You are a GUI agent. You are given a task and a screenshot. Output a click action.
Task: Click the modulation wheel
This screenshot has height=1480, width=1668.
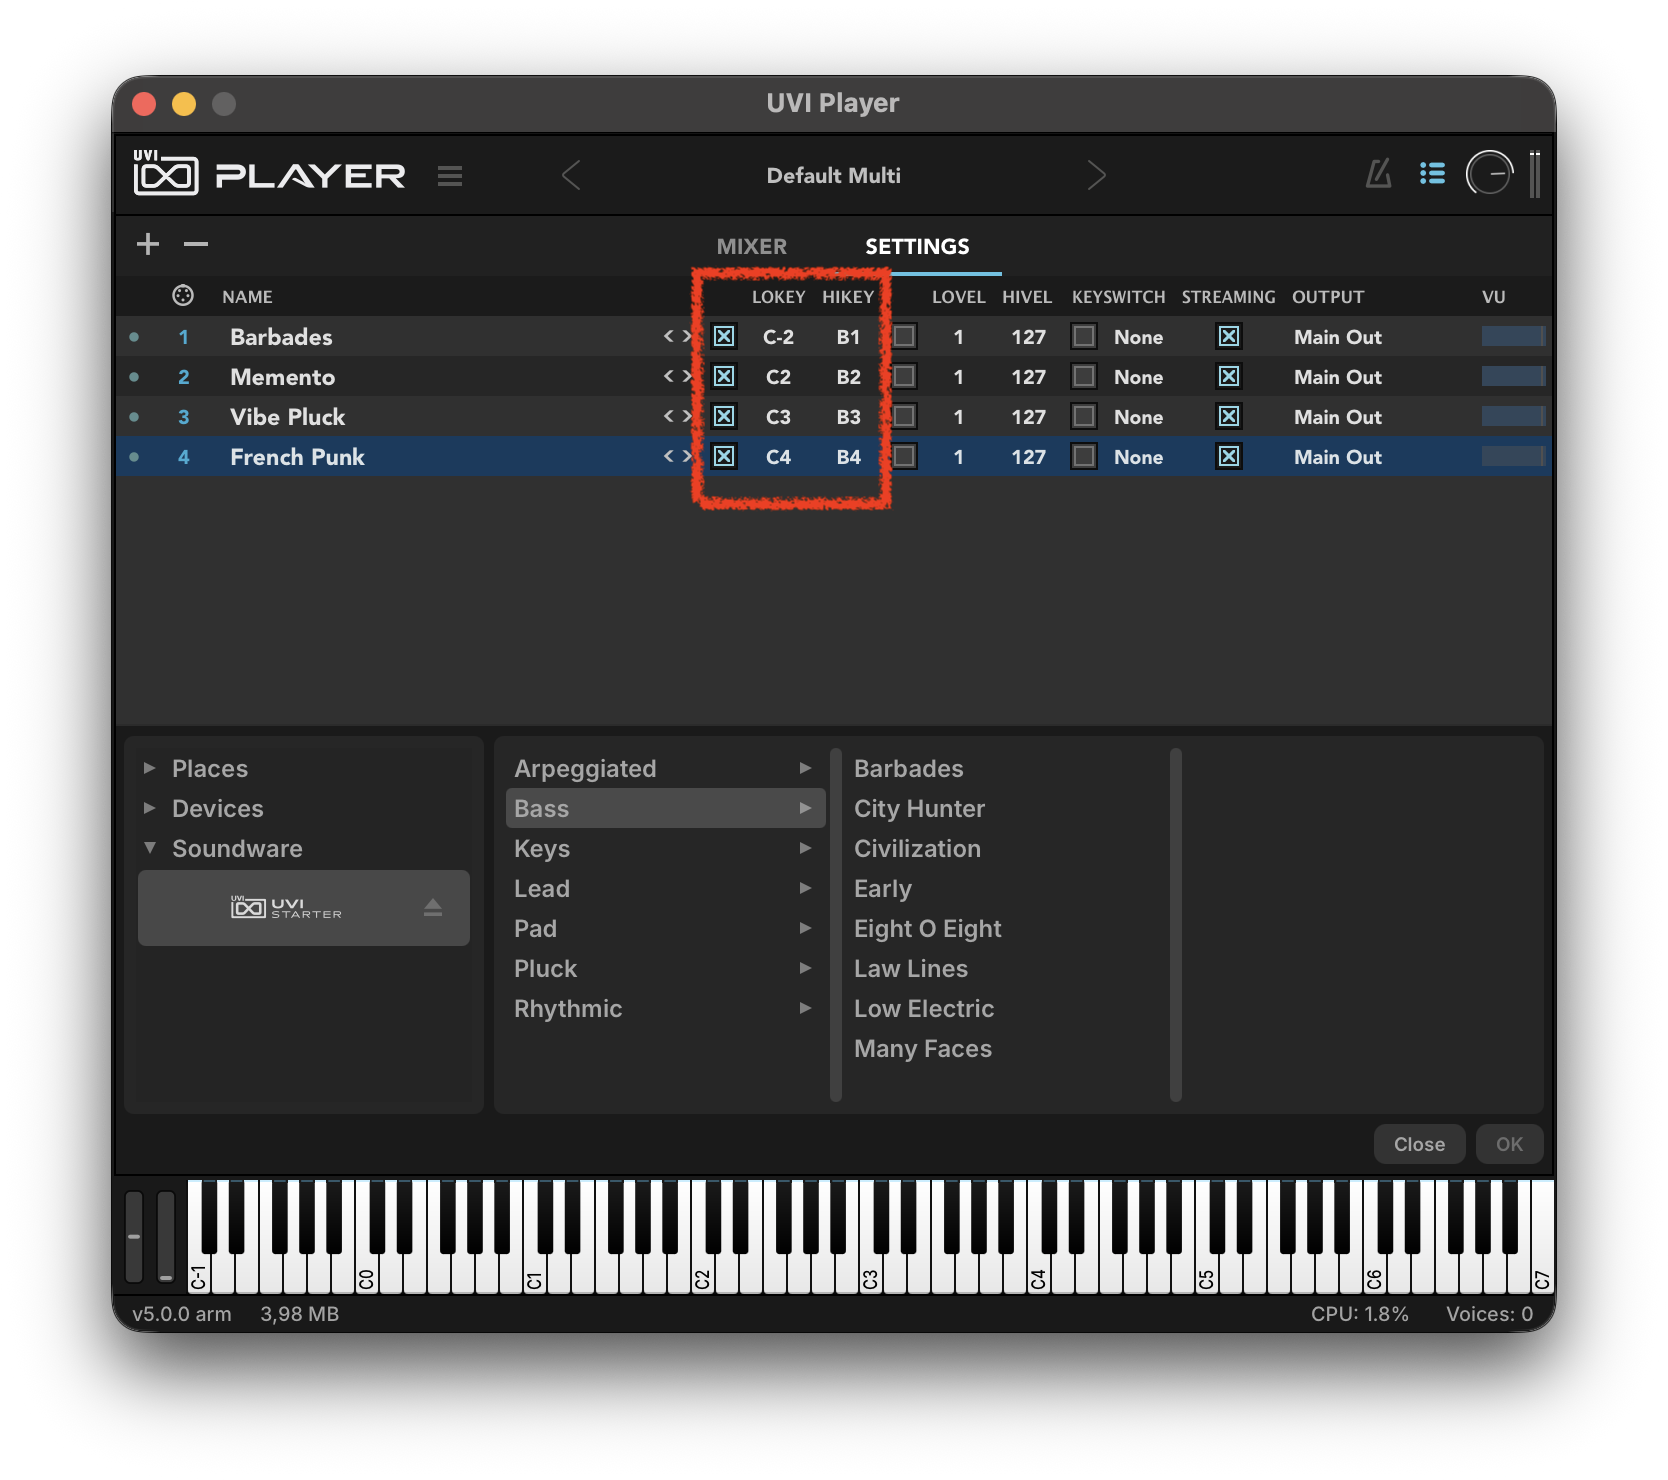click(166, 1236)
